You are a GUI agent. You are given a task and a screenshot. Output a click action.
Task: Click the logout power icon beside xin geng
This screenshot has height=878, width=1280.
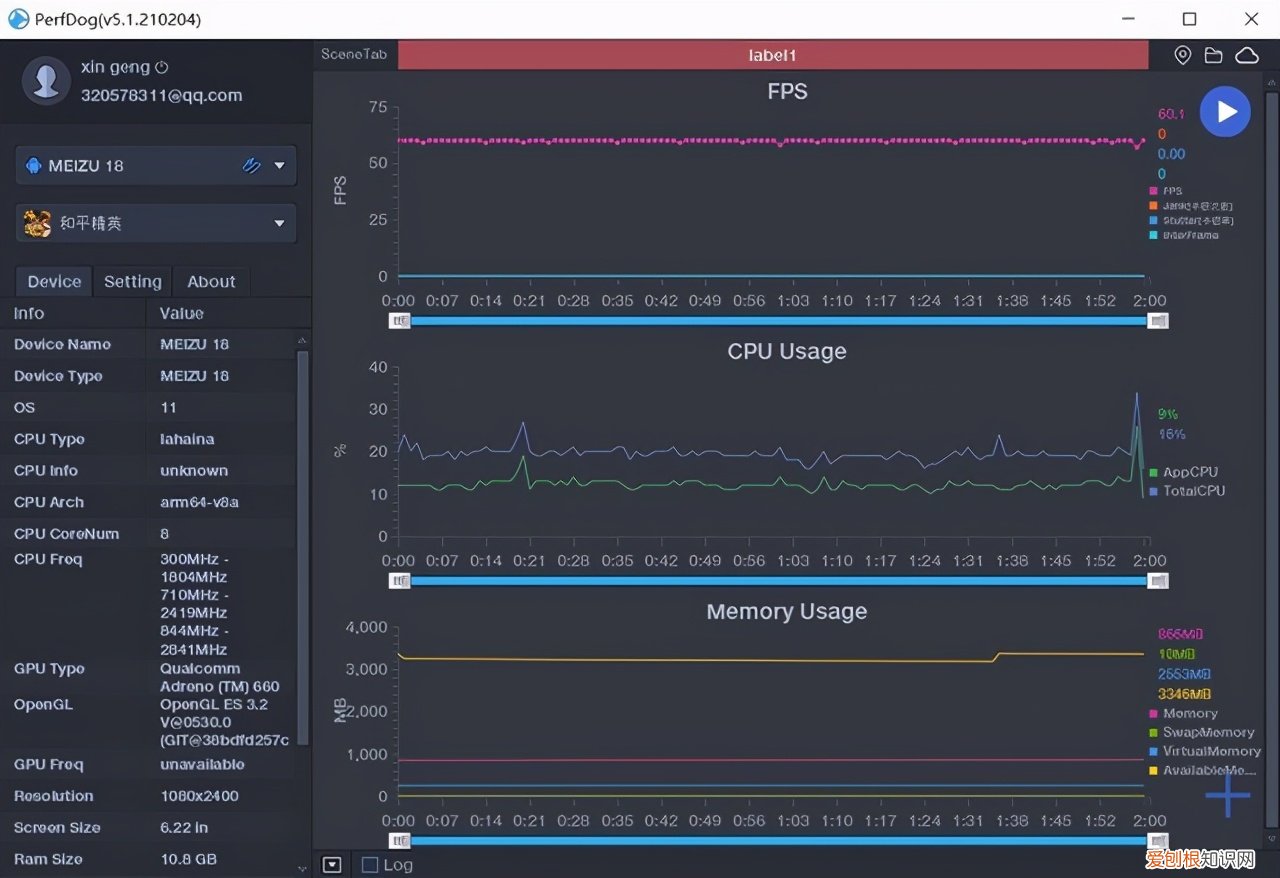point(162,68)
